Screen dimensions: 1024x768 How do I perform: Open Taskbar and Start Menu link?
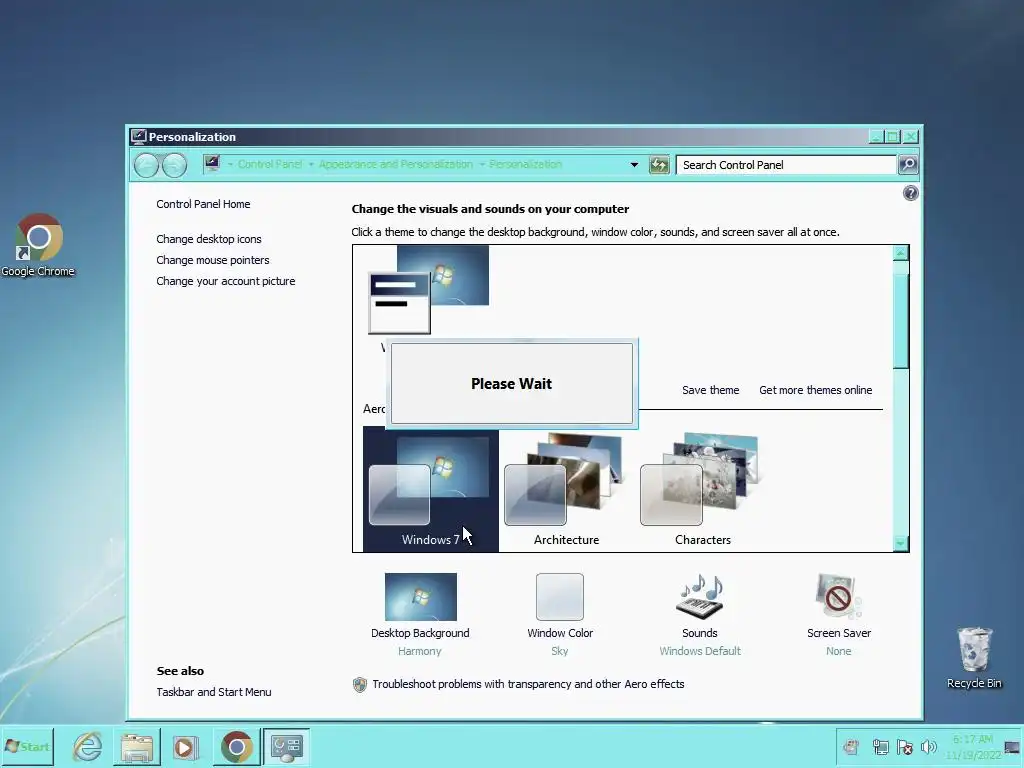tap(214, 692)
